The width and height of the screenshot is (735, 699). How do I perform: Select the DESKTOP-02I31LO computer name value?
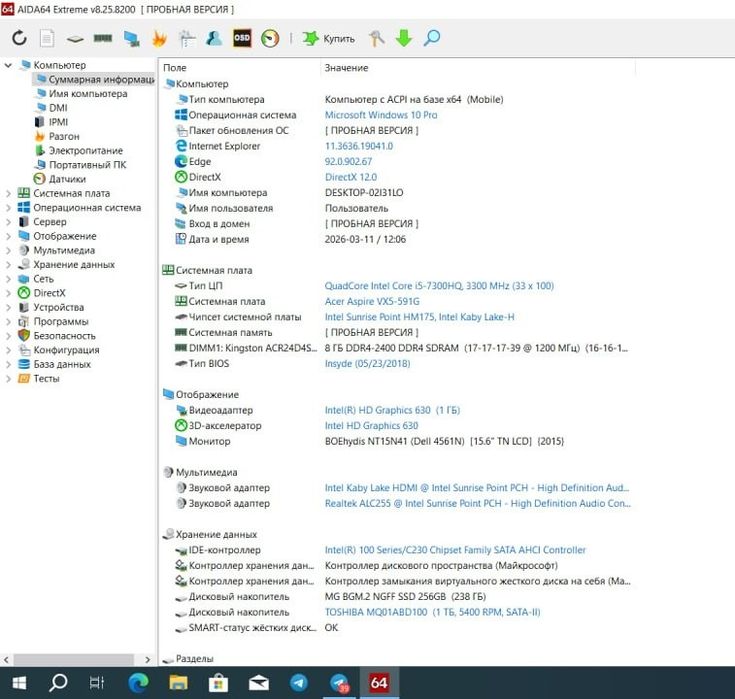[364, 193]
